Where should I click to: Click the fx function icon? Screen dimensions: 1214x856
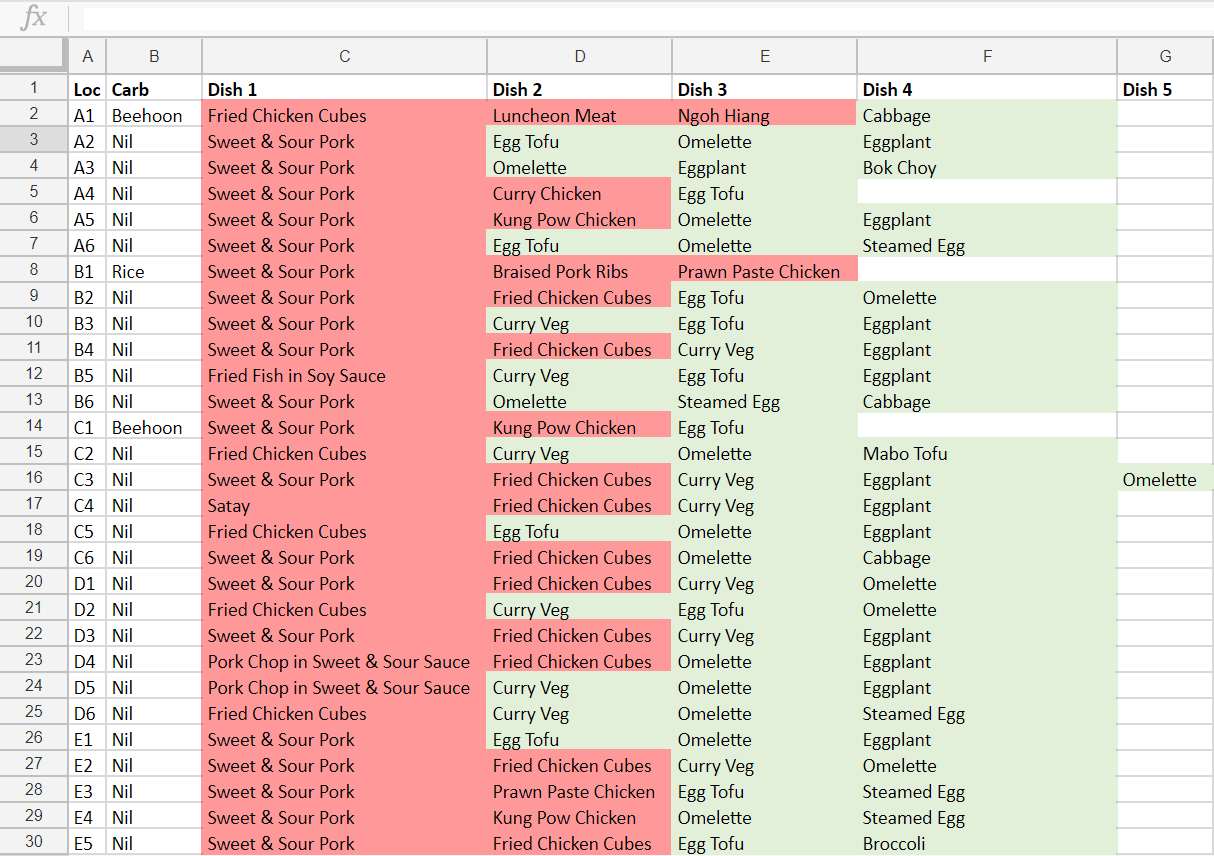pyautogui.click(x=34, y=17)
